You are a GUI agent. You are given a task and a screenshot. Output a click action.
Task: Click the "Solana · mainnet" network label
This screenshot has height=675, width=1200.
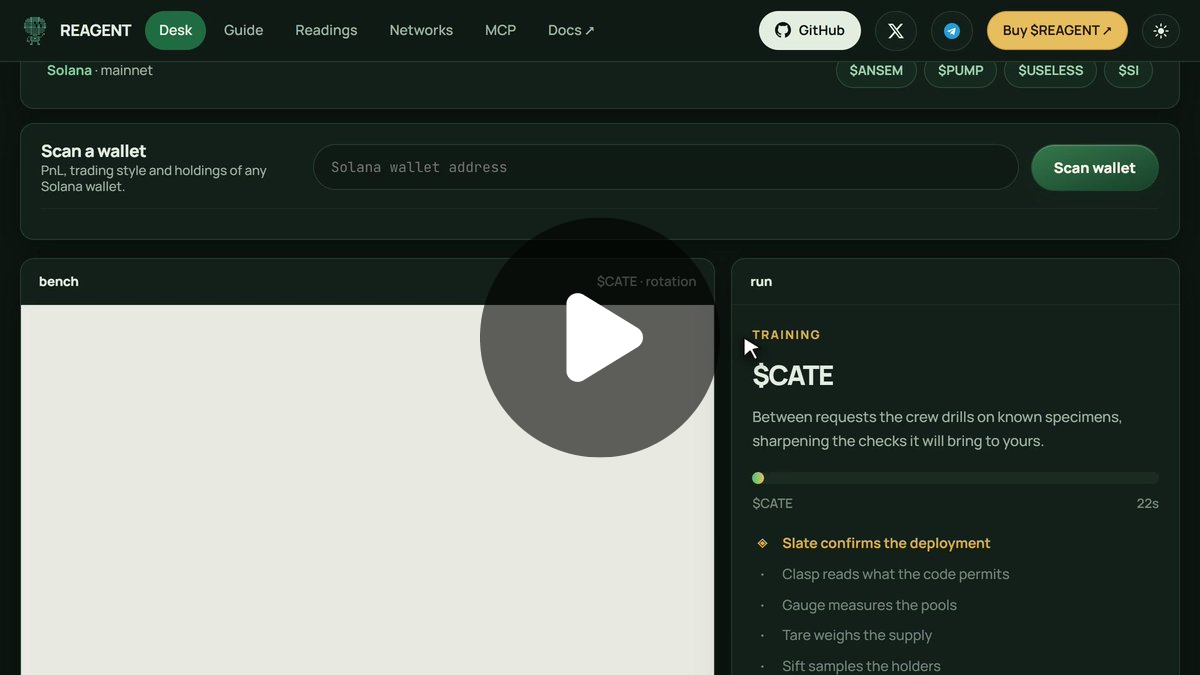click(100, 71)
